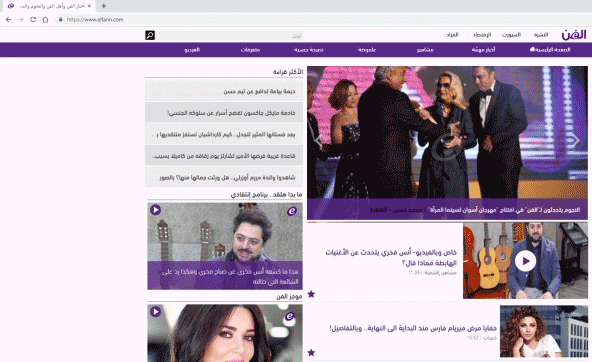Star the أنس فخري article
This screenshot has height=362, width=592.
tap(311, 294)
